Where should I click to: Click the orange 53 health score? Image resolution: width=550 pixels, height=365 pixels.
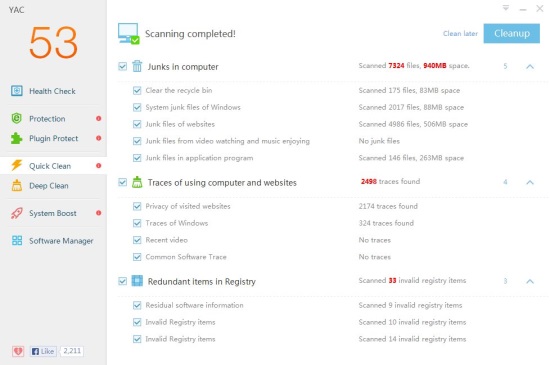[53, 43]
